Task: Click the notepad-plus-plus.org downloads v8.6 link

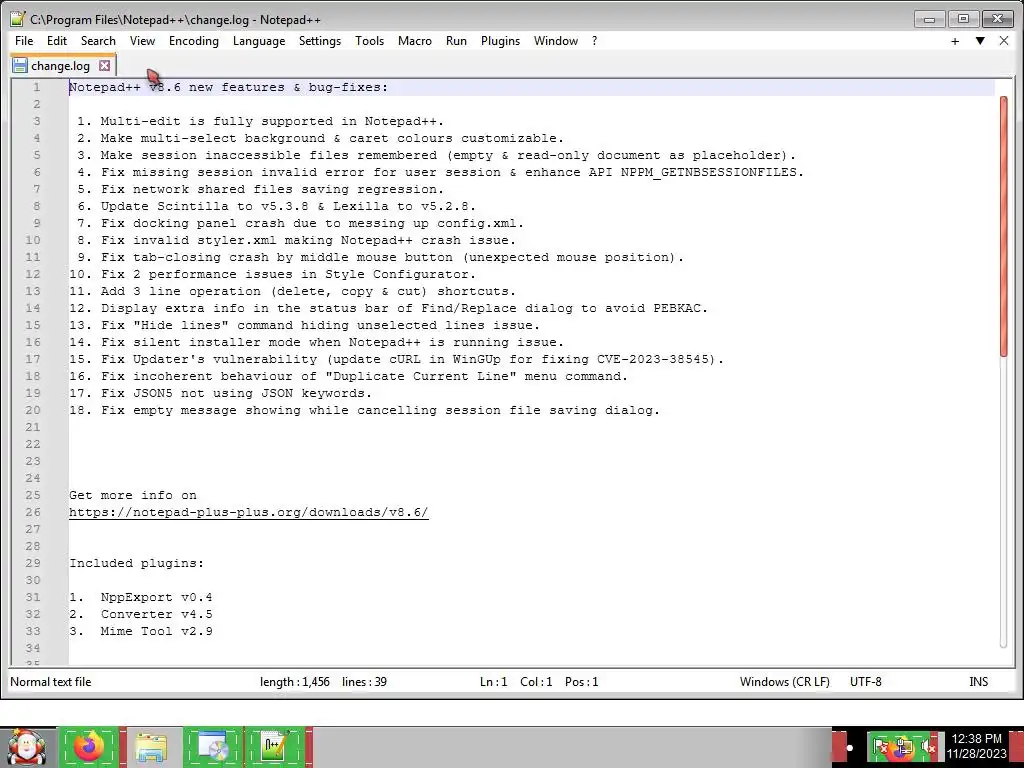Action: (x=249, y=512)
